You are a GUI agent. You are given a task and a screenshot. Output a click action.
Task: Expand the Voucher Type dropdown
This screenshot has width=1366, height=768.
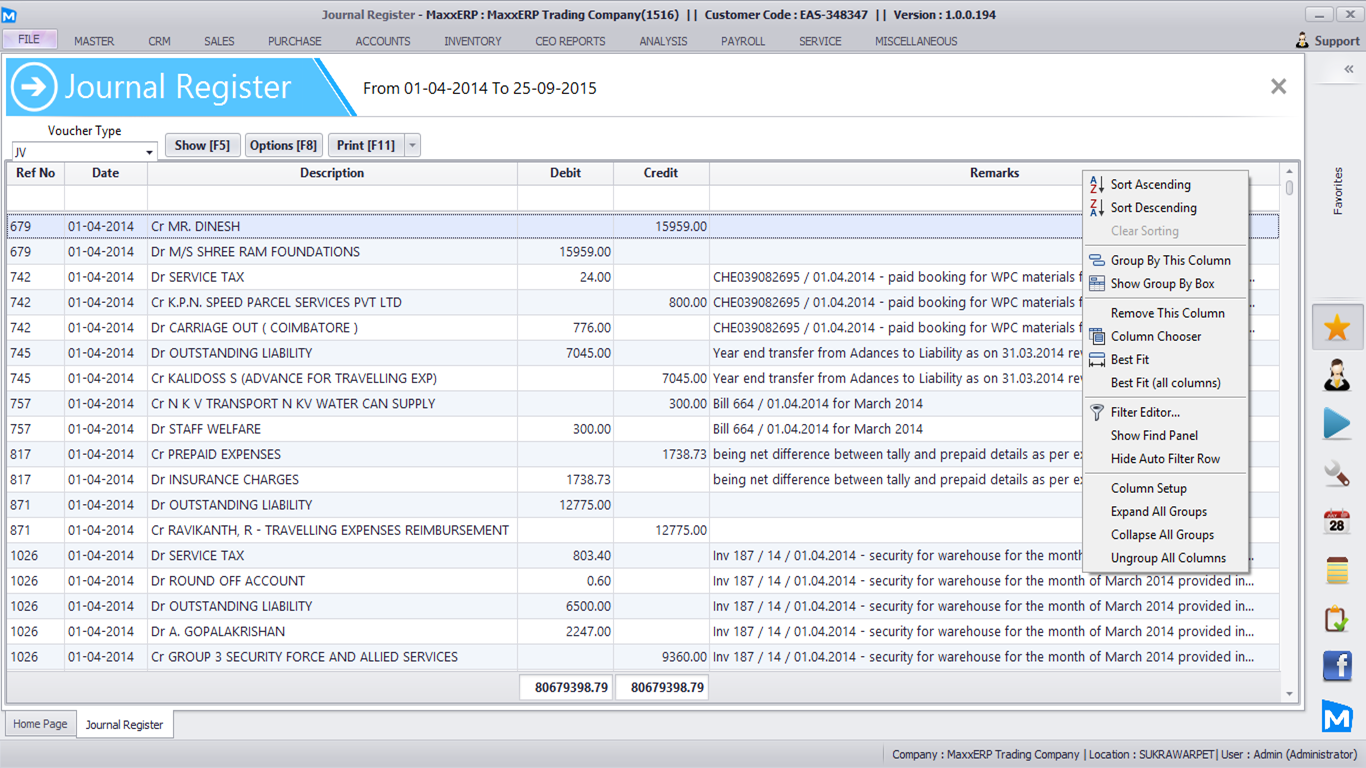[x=149, y=153]
